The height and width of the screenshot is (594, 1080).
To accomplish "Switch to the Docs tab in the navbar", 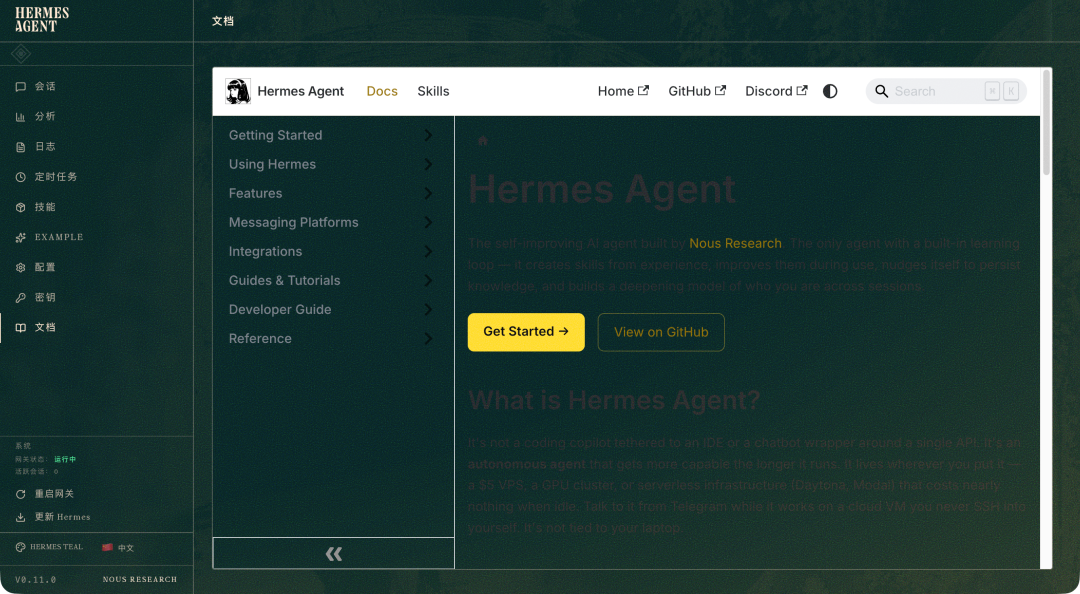I will [x=382, y=91].
